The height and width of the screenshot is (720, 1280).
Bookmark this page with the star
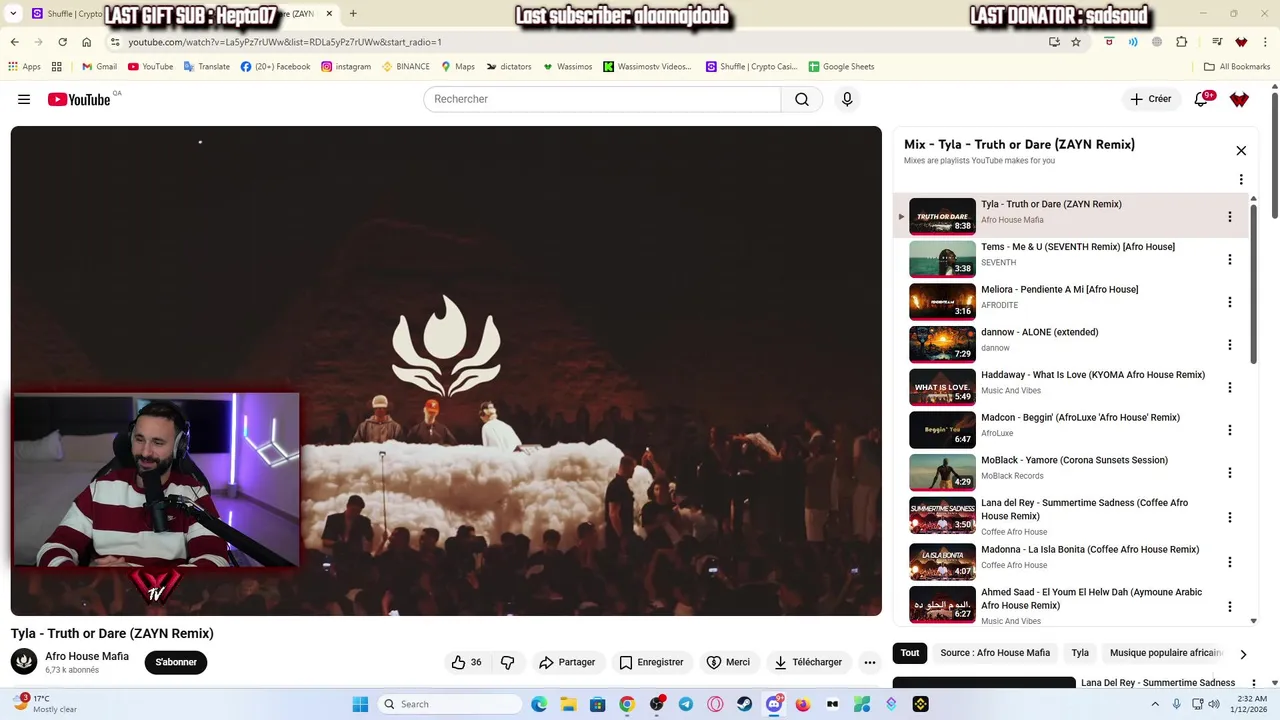point(1076,42)
